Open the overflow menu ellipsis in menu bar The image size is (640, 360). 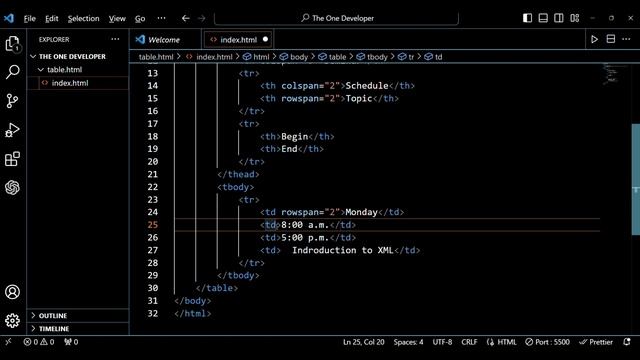(x=162, y=18)
